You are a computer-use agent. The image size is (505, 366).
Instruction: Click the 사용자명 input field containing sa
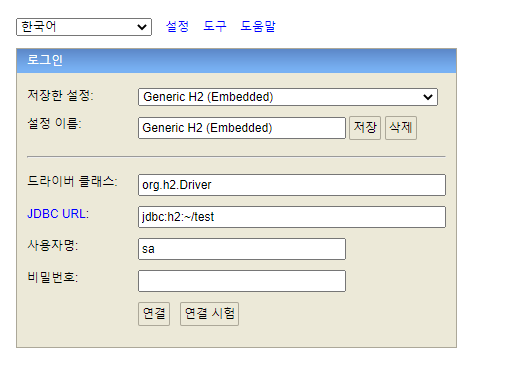click(242, 249)
